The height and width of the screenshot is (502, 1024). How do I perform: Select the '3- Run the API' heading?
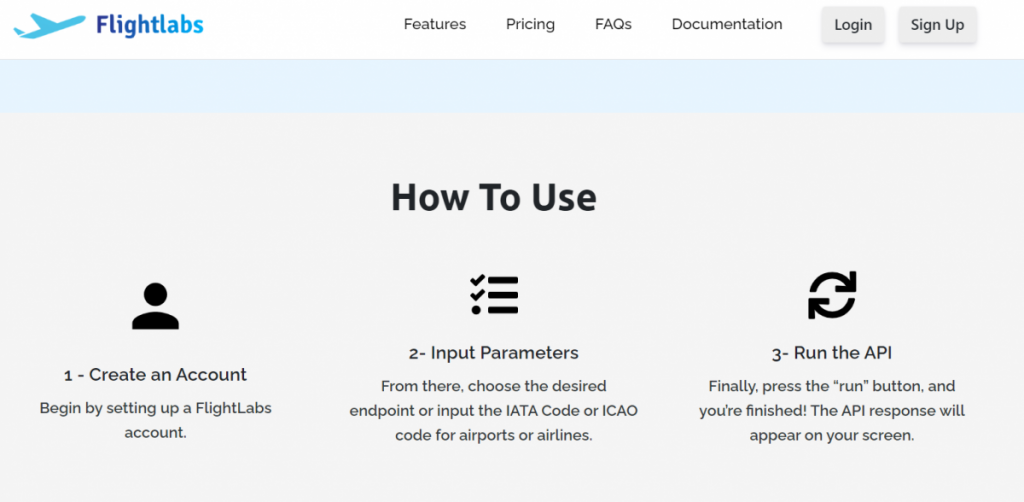[x=832, y=353]
